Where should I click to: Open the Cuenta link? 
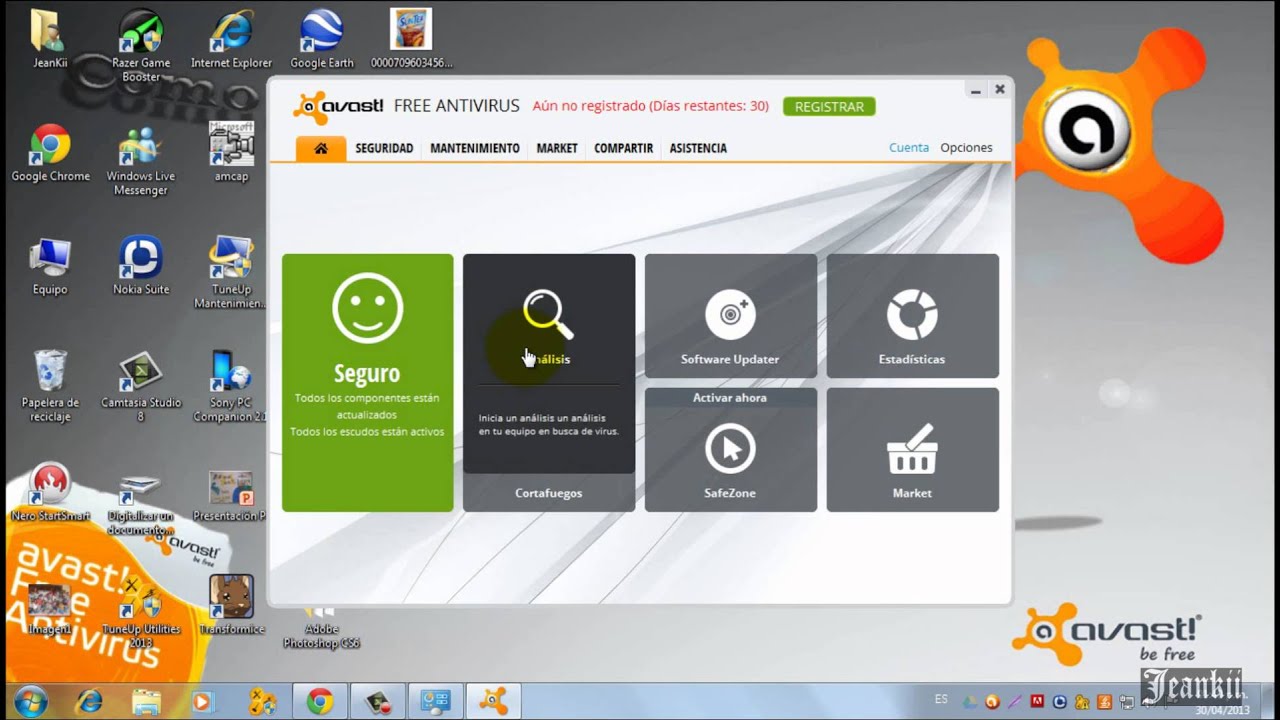pyautogui.click(x=909, y=147)
